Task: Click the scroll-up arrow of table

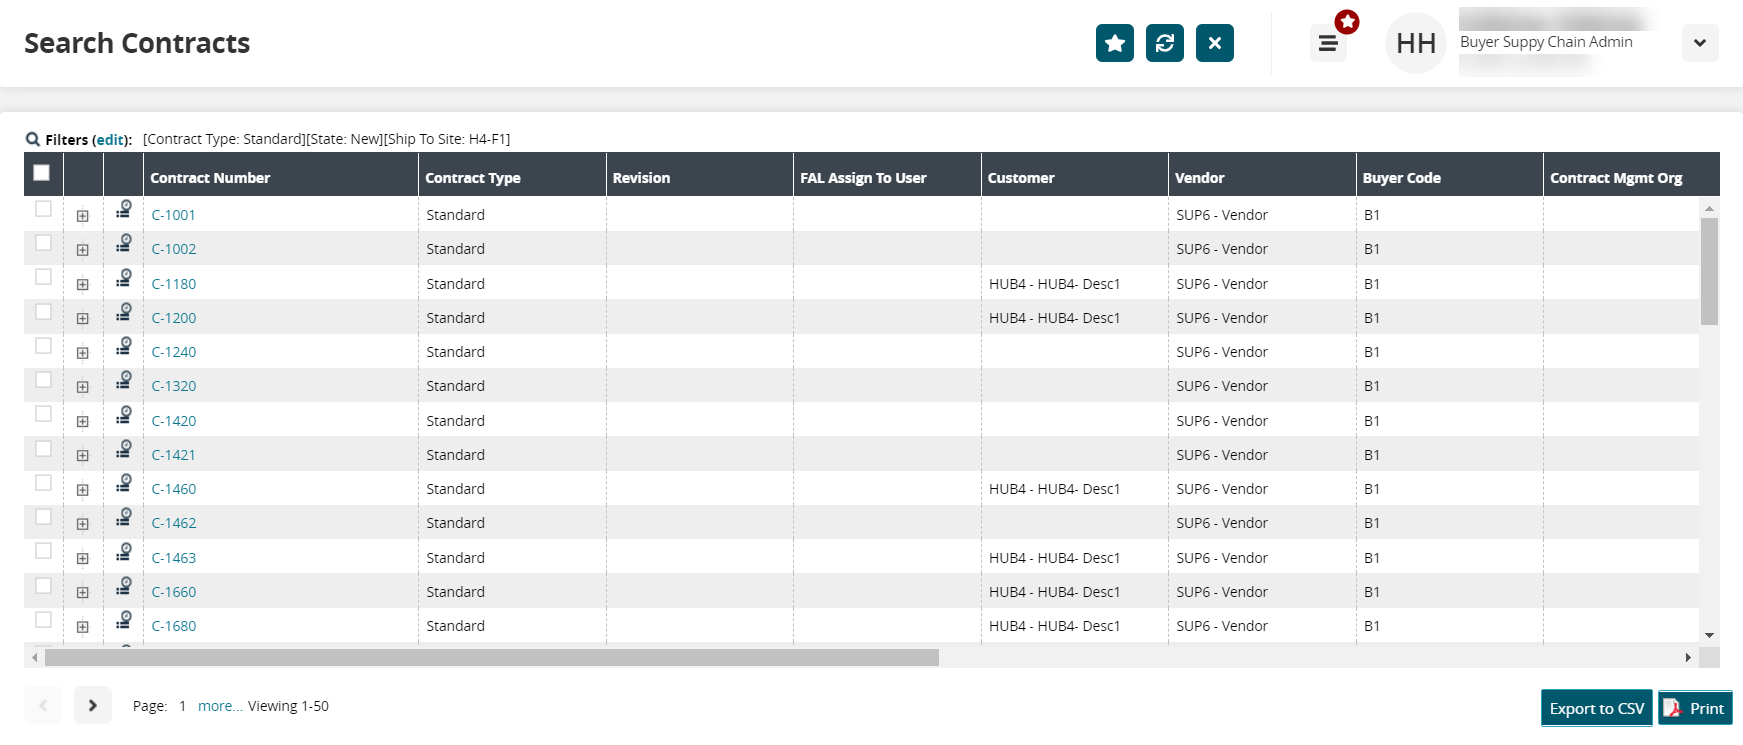Action: pos(1709,209)
